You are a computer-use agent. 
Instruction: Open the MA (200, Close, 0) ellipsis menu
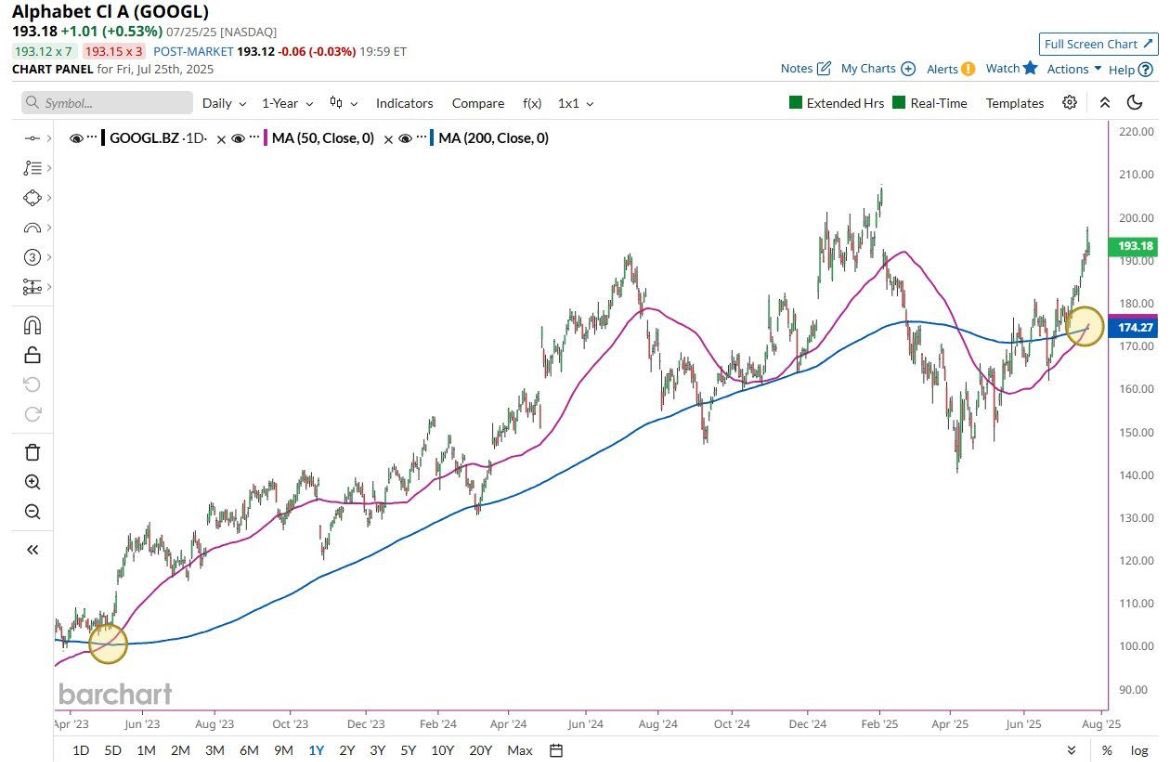tap(422, 137)
